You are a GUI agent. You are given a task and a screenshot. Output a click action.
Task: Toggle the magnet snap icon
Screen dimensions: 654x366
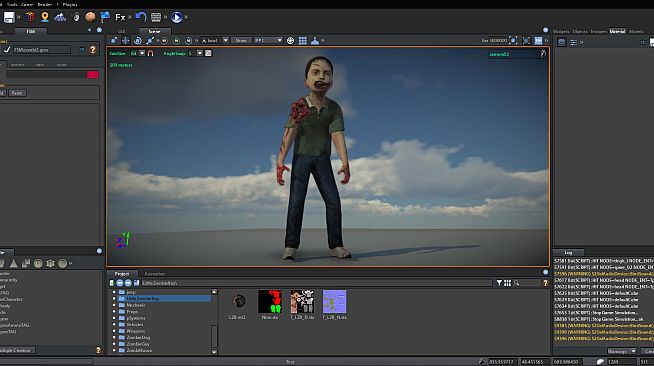coord(151,53)
